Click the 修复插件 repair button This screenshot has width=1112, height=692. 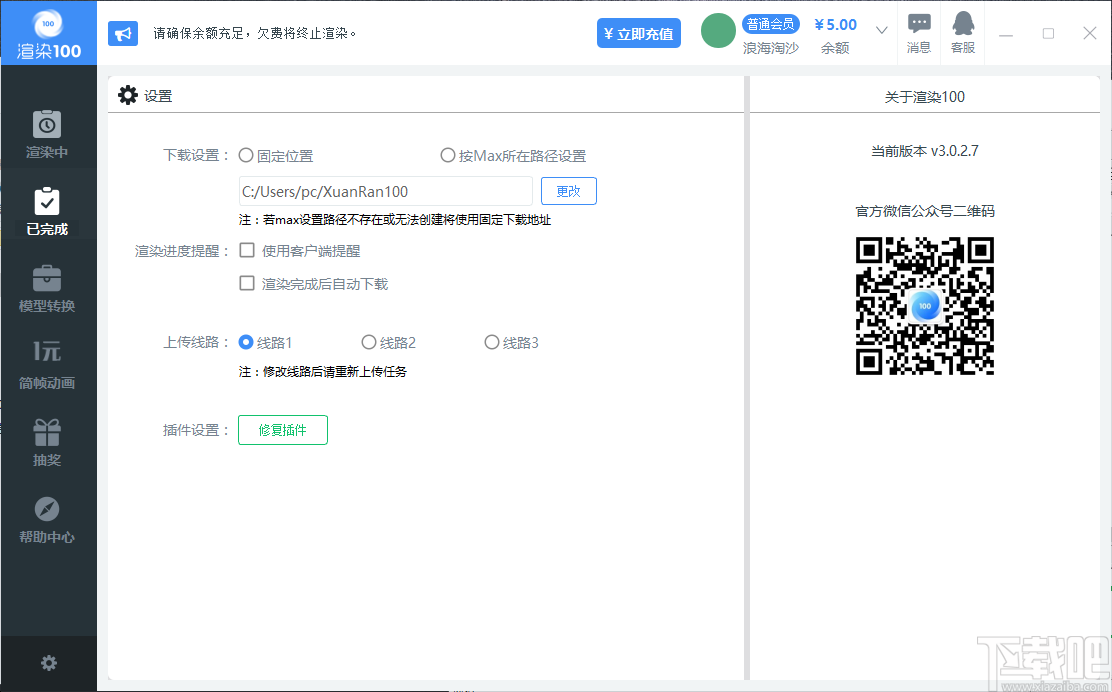(x=282, y=430)
